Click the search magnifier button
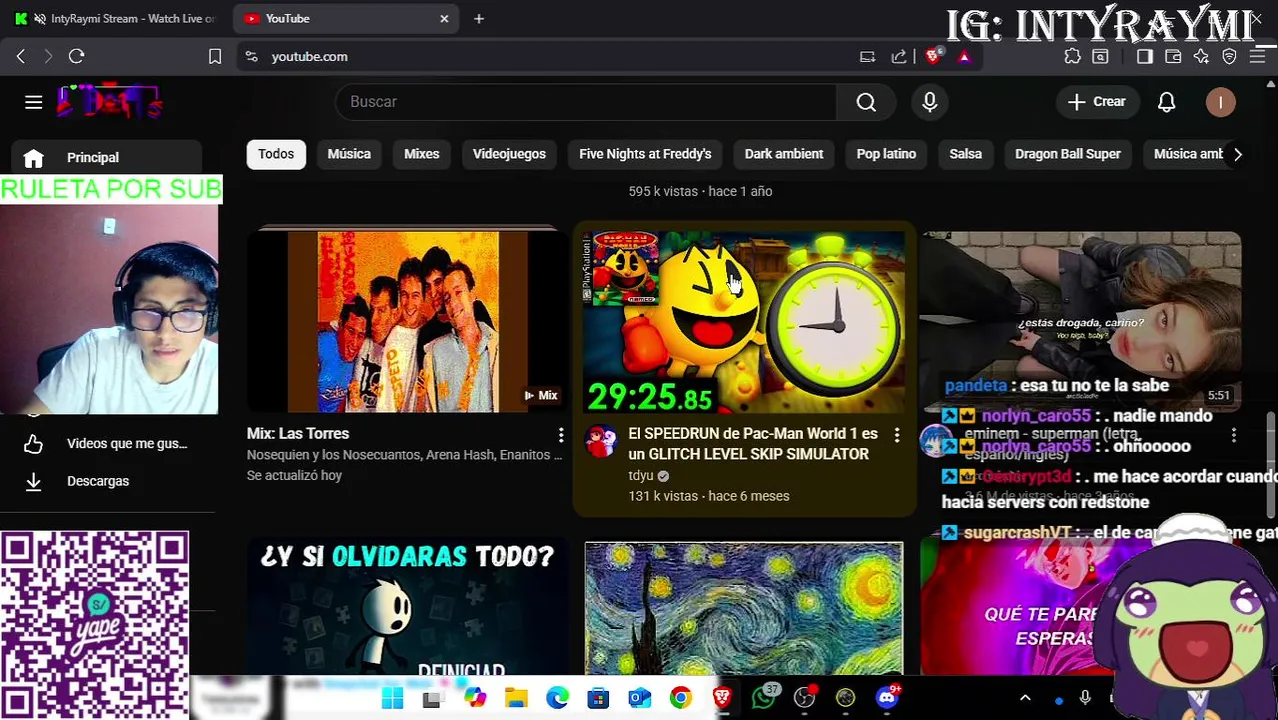1278x720 pixels. coord(866,102)
